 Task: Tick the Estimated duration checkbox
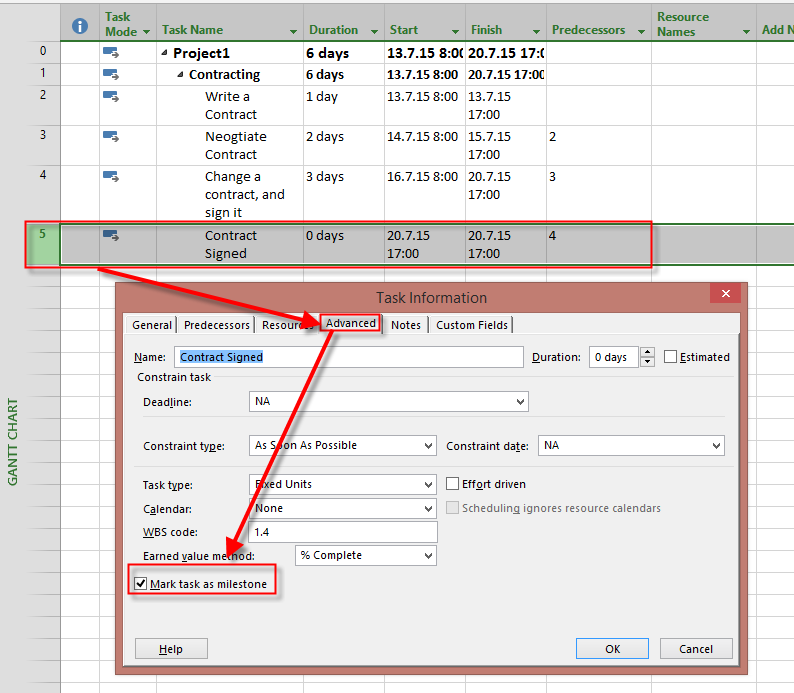point(671,357)
